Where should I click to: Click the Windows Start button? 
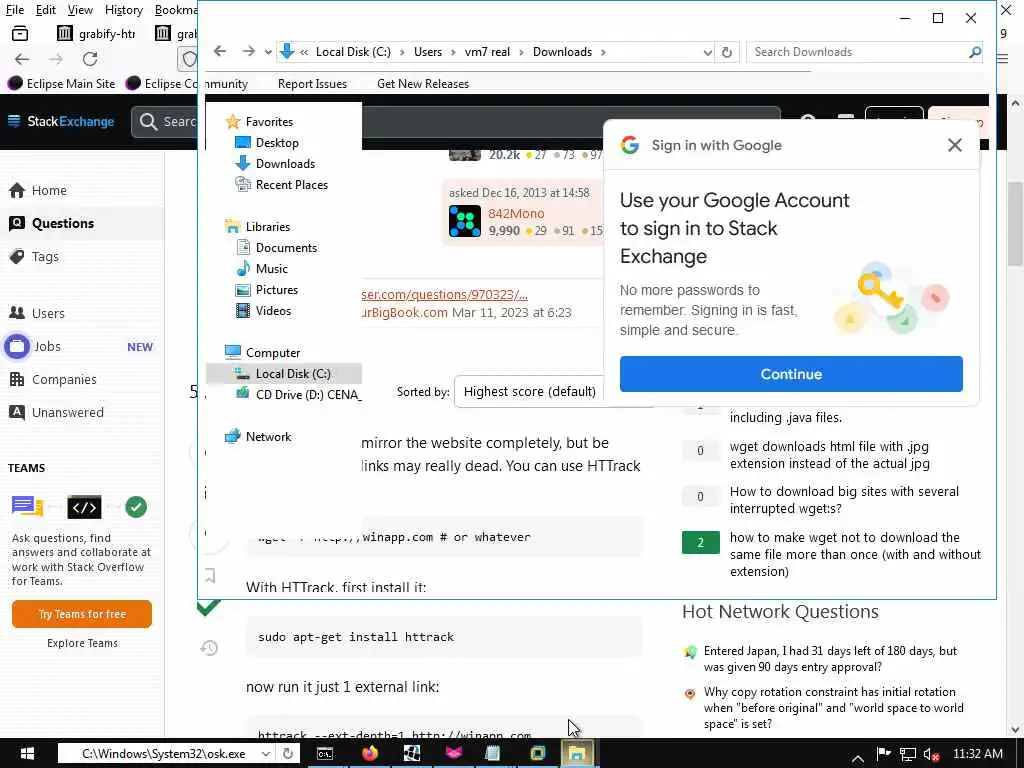[x=26, y=754]
